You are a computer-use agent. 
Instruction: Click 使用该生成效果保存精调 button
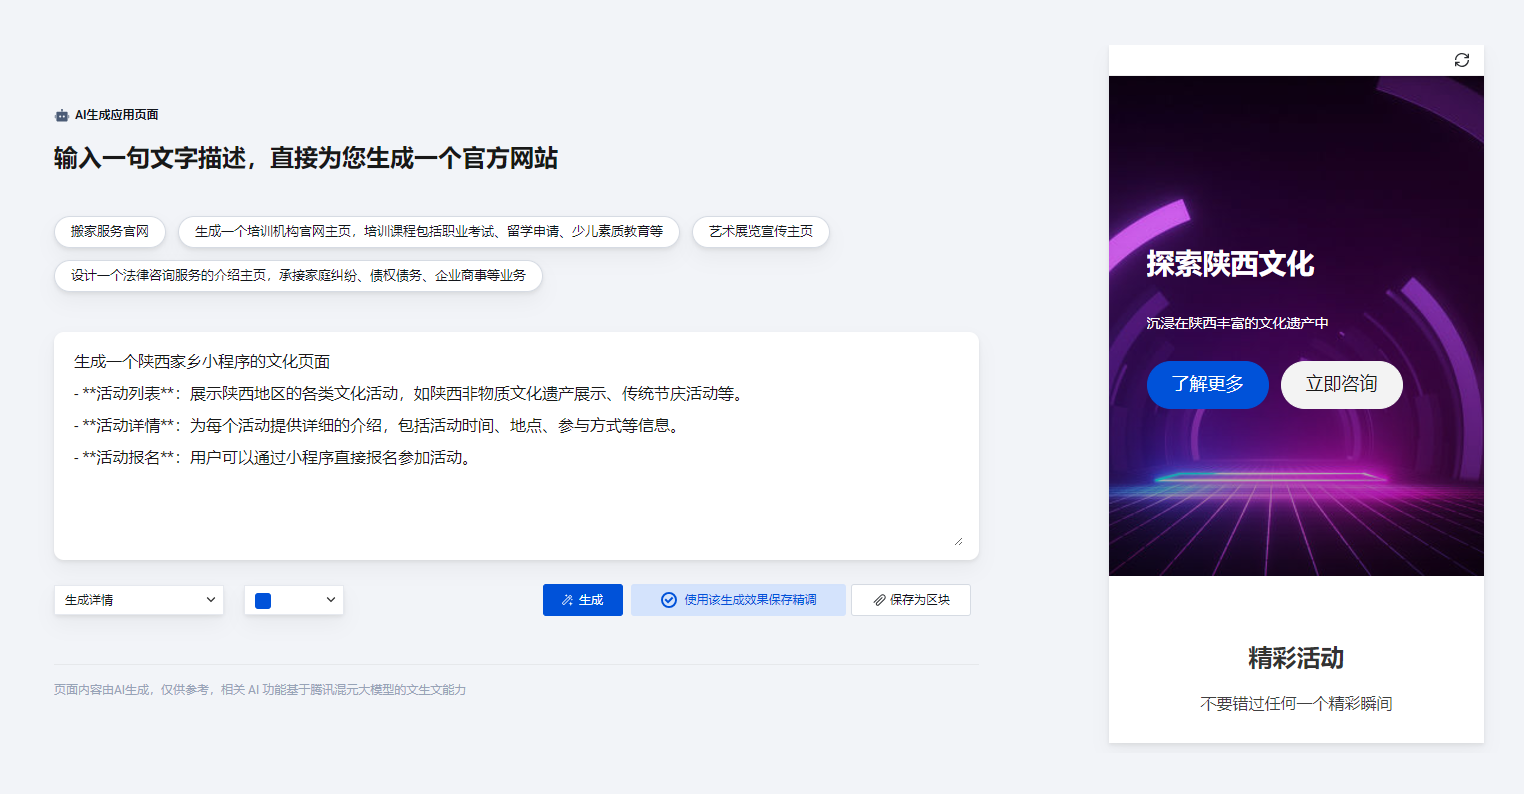[x=738, y=600]
